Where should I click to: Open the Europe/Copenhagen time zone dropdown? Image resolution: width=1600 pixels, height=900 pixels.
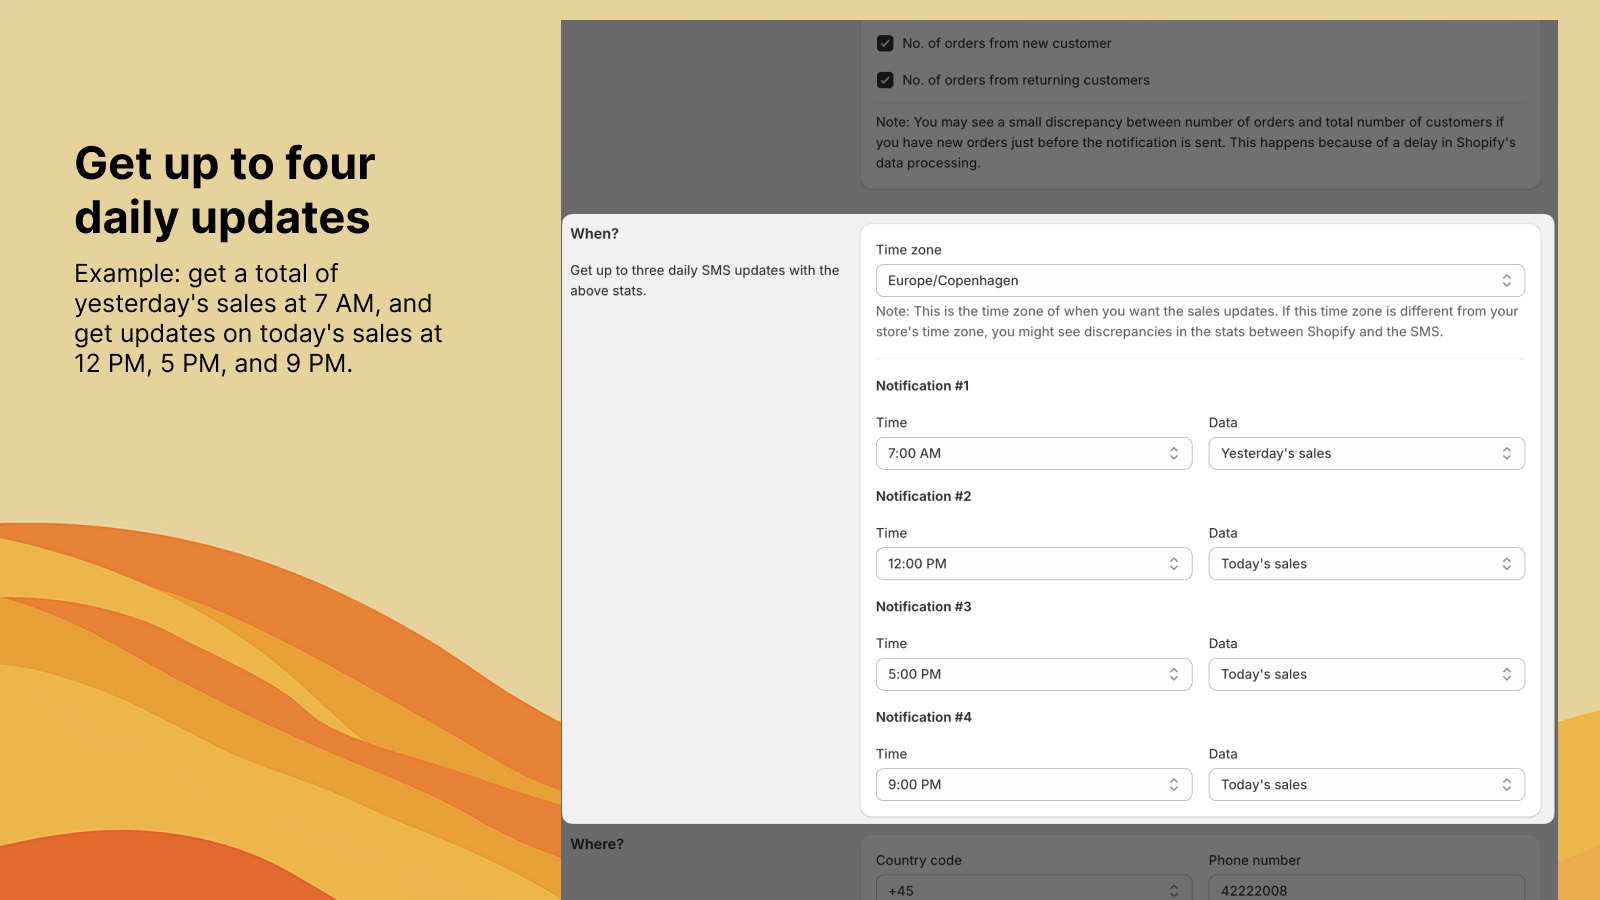pyautogui.click(x=1200, y=280)
